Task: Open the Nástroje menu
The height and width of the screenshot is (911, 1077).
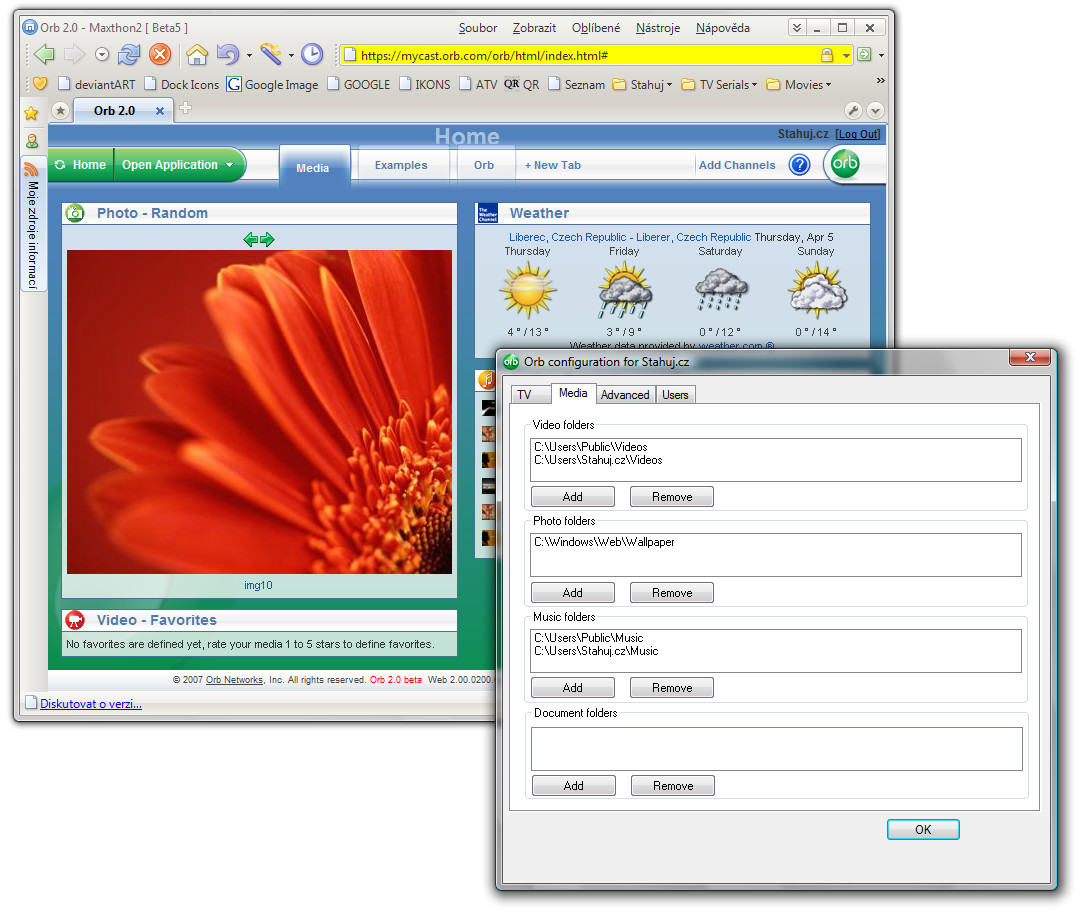Action: coord(658,28)
